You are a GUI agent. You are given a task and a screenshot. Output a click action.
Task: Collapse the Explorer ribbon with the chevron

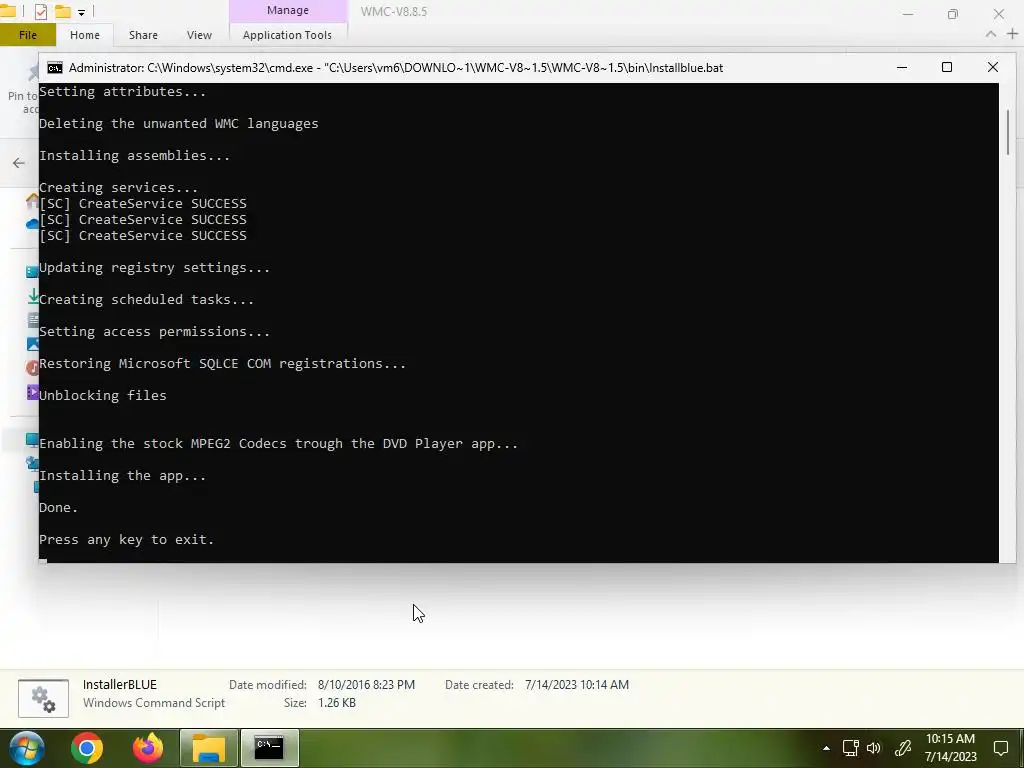point(991,34)
